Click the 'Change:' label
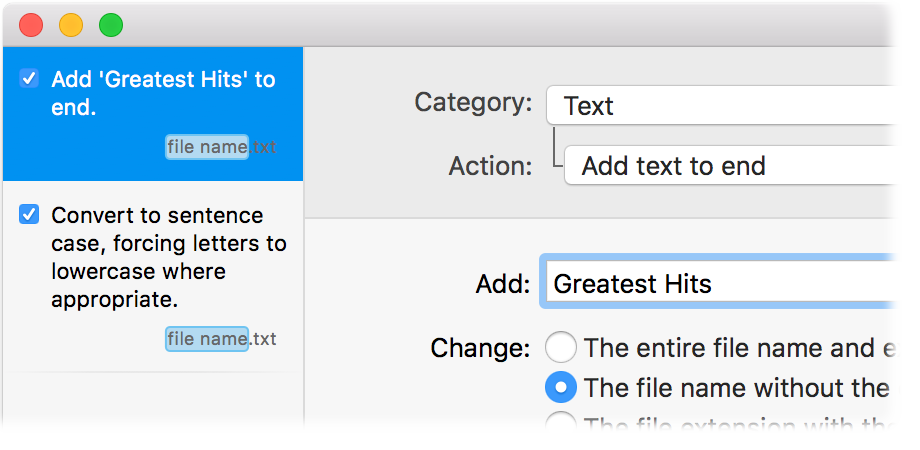The width and height of the screenshot is (920, 450). [480, 348]
